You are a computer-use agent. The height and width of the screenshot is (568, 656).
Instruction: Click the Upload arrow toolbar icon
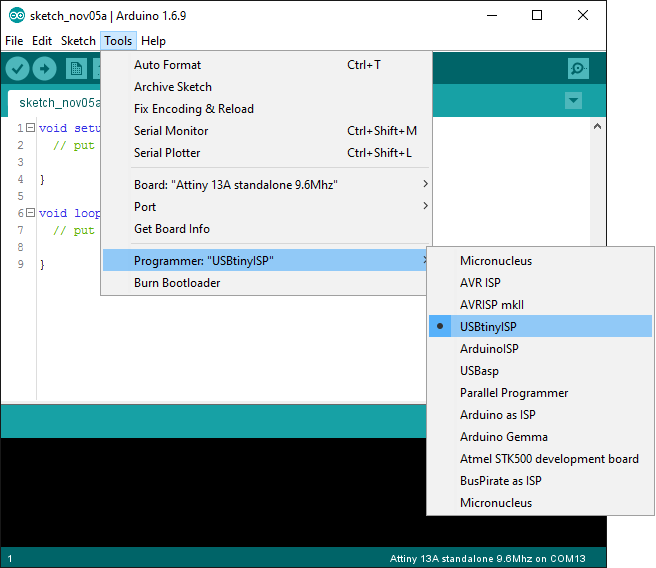[x=45, y=68]
